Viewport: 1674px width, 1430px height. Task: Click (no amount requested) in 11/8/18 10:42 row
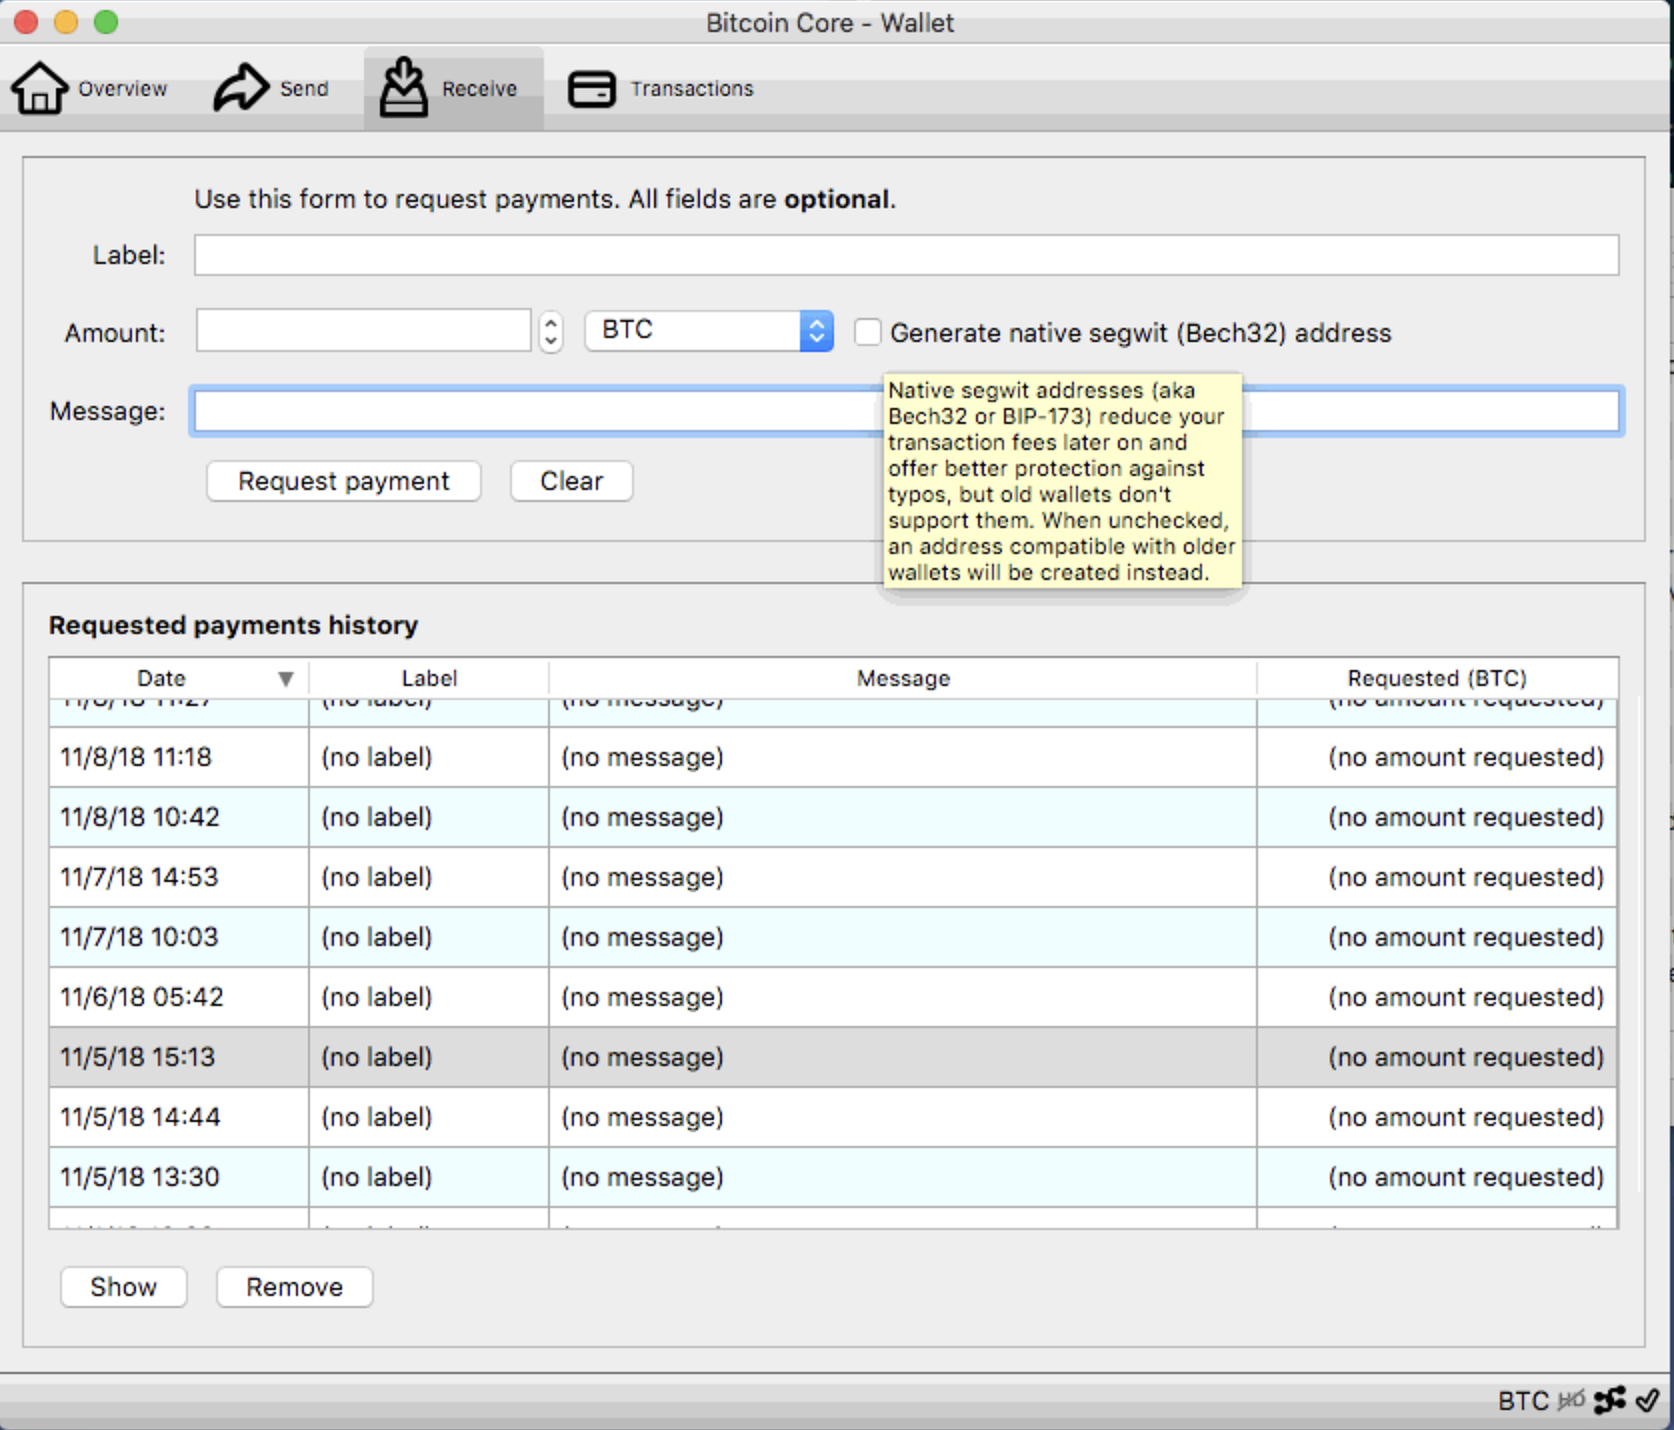[x=1466, y=817]
